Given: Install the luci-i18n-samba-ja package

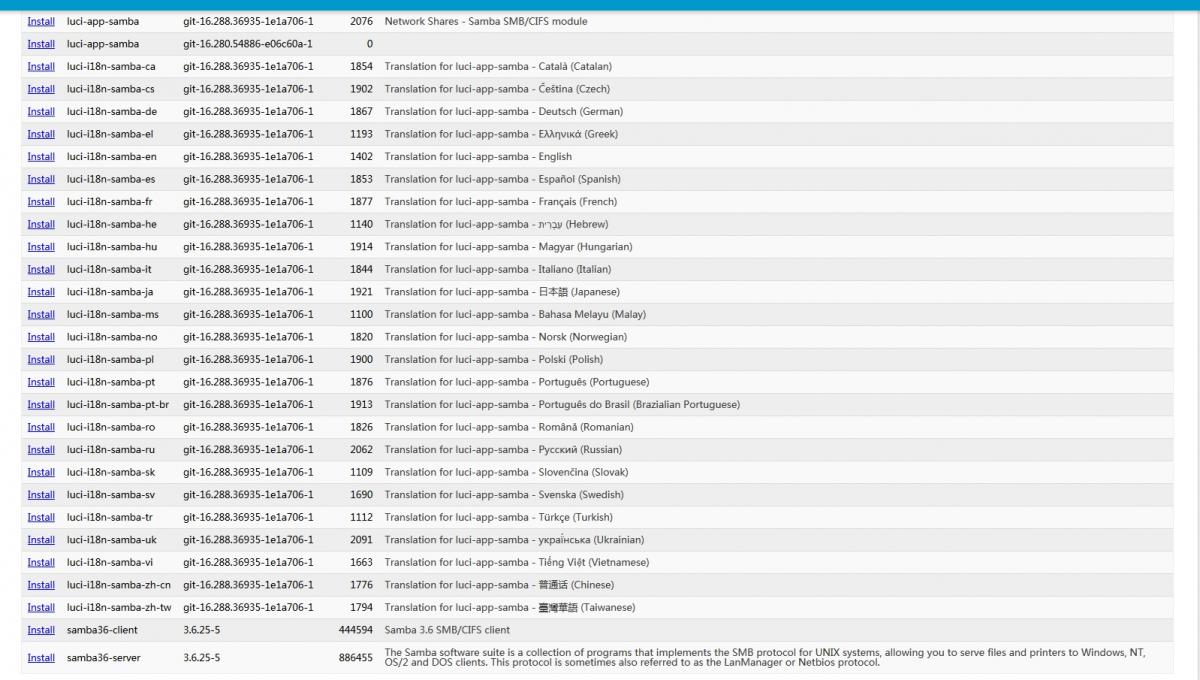Looking at the screenshot, I should pos(41,292).
